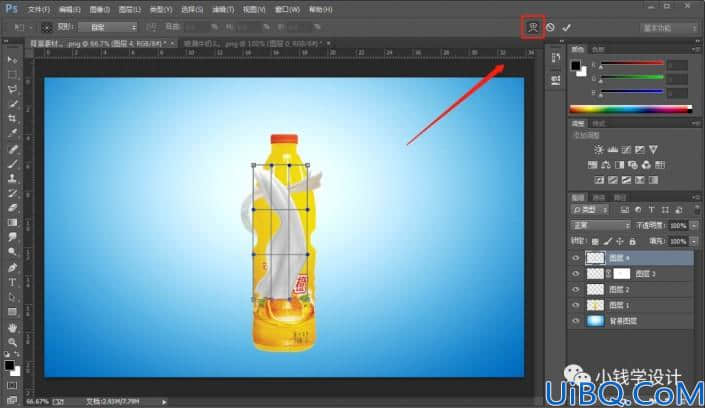The image size is (705, 408).
Task: Commit the warp transform
Action: [x=567, y=27]
